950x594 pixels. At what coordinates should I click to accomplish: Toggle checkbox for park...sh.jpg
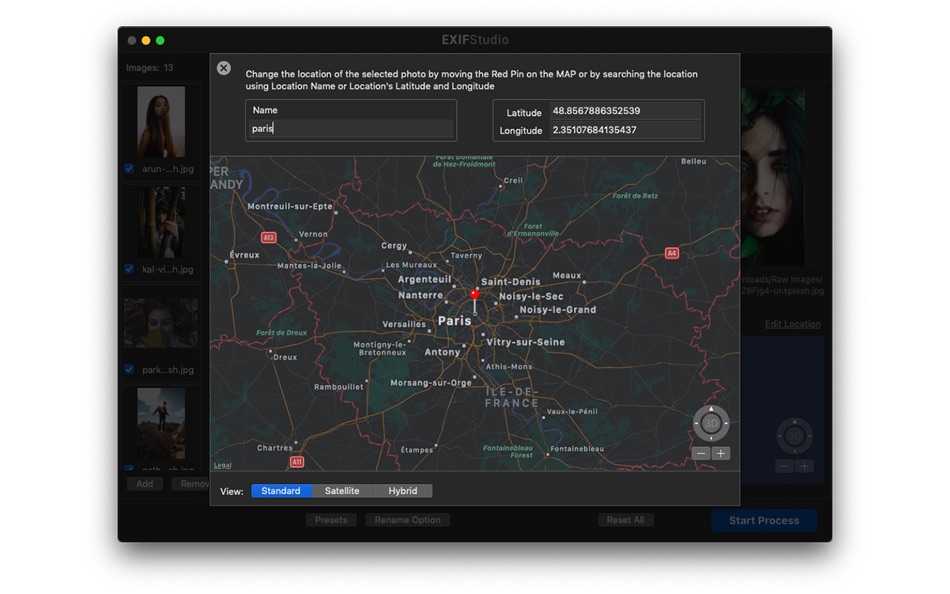pos(129,369)
